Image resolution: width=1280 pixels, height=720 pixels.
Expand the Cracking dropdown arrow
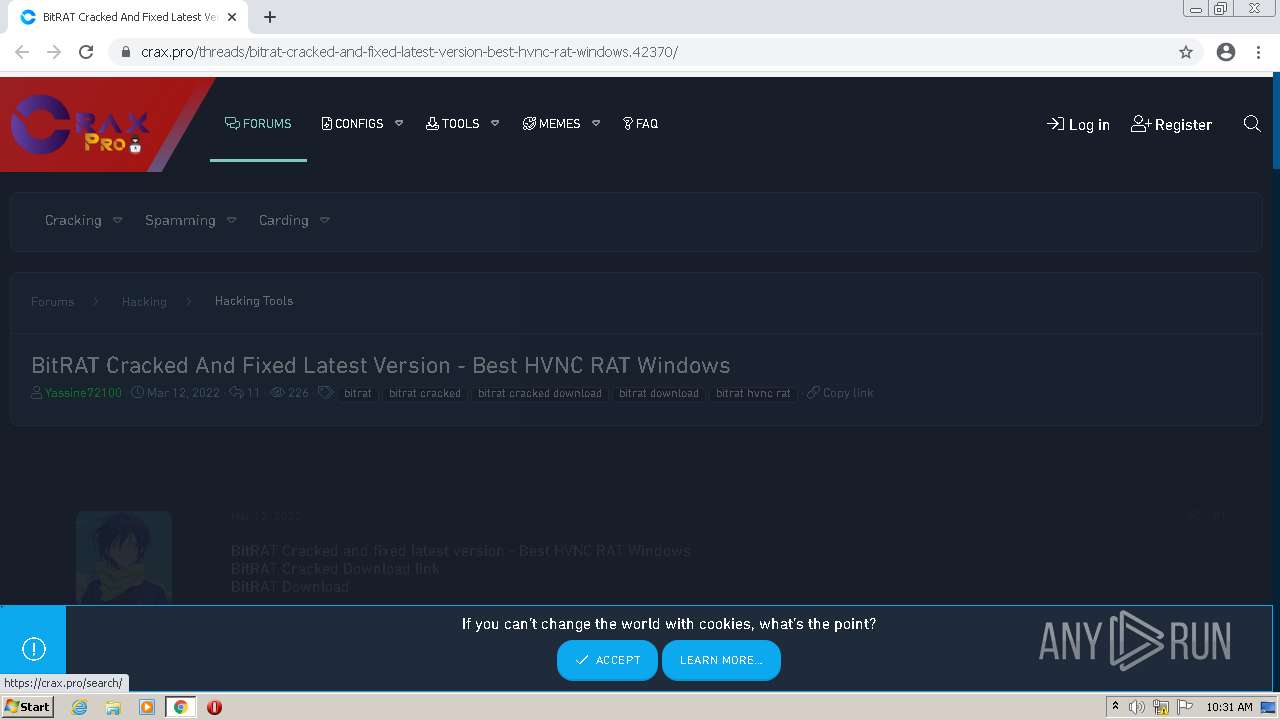(x=117, y=220)
